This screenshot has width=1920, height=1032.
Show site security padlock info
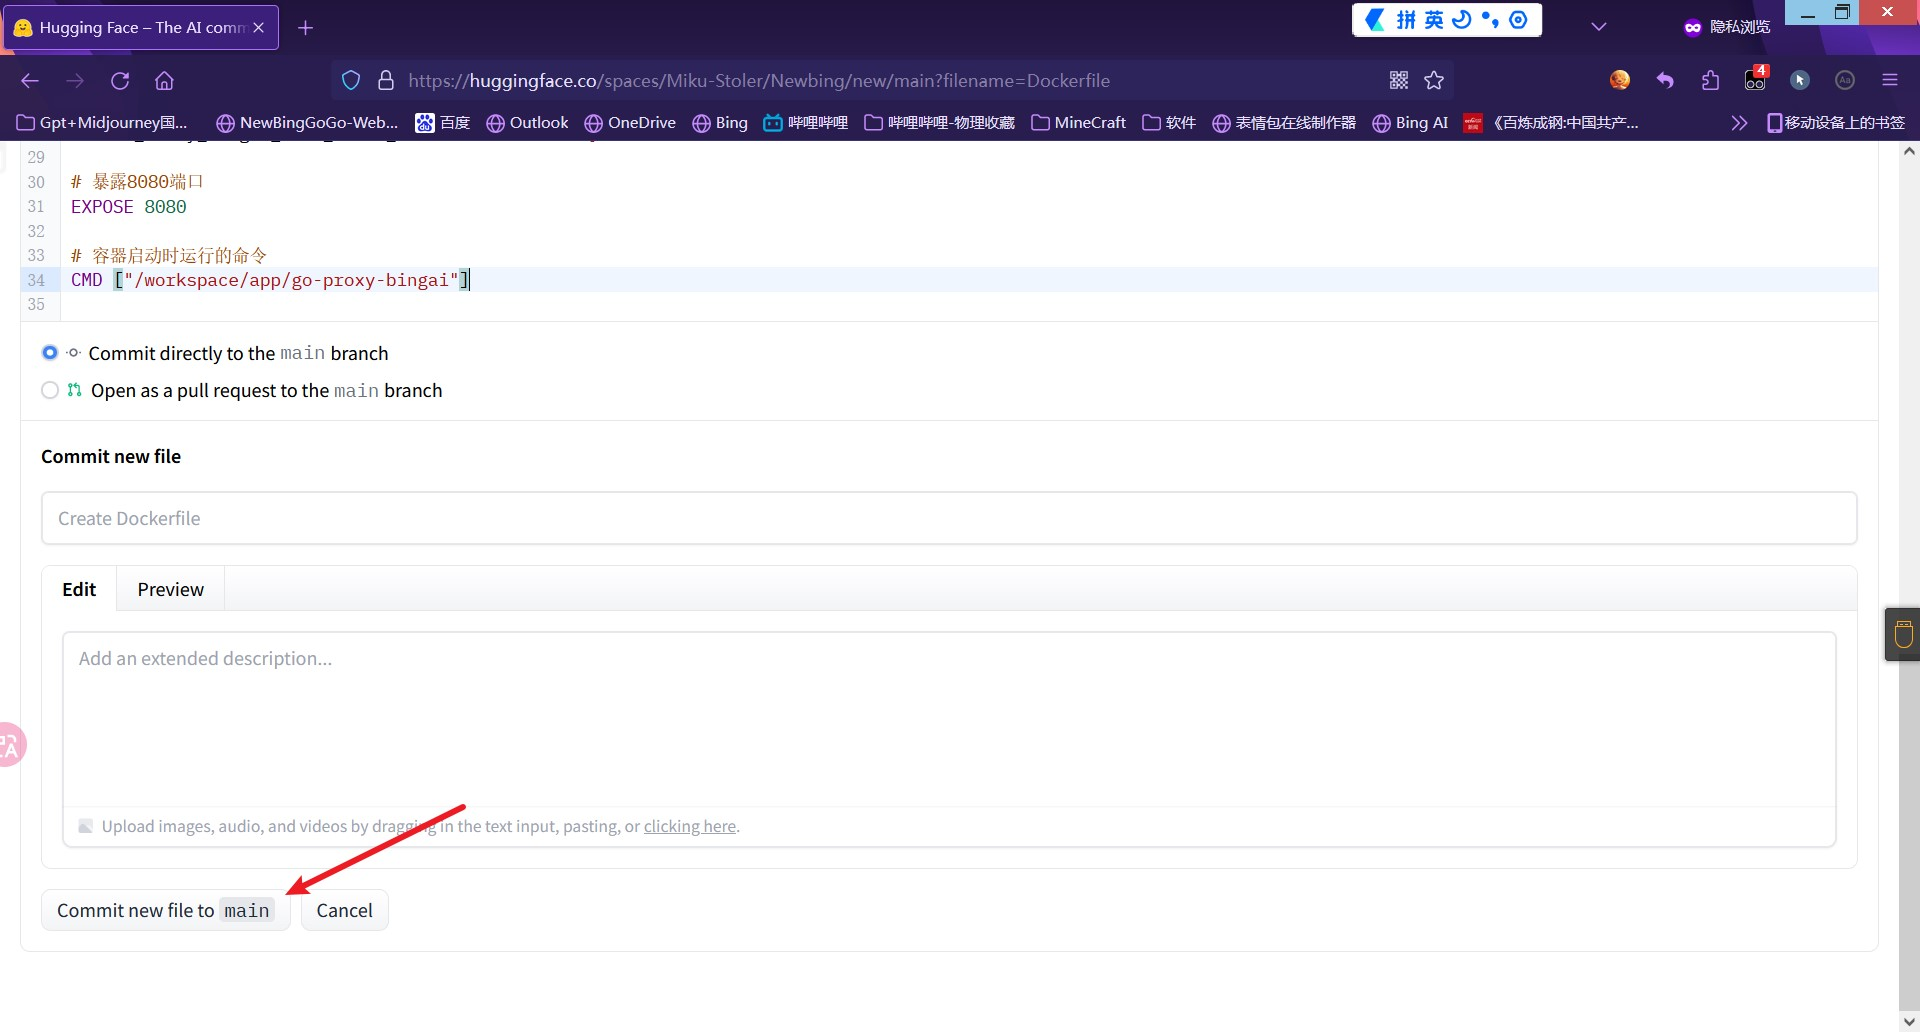click(386, 81)
